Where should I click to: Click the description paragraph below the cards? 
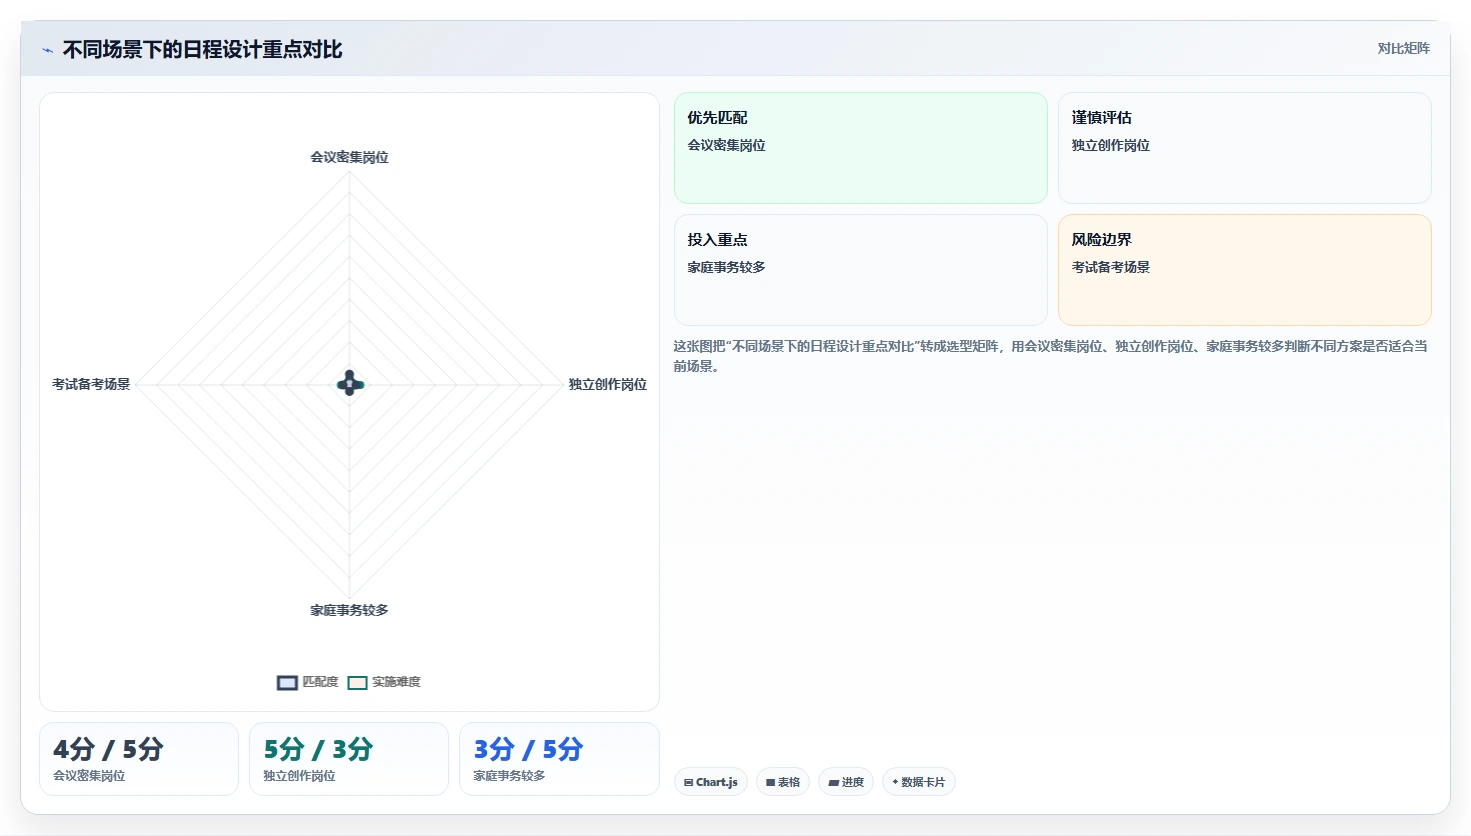pyautogui.click(x=1050, y=356)
